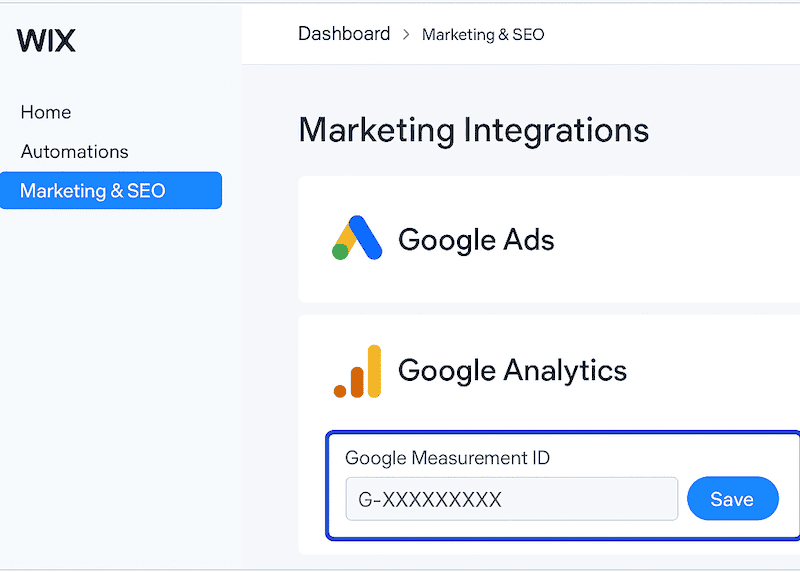The height and width of the screenshot is (572, 800).
Task: Click the Google Analytics bar-chart icon
Action: coord(357,371)
